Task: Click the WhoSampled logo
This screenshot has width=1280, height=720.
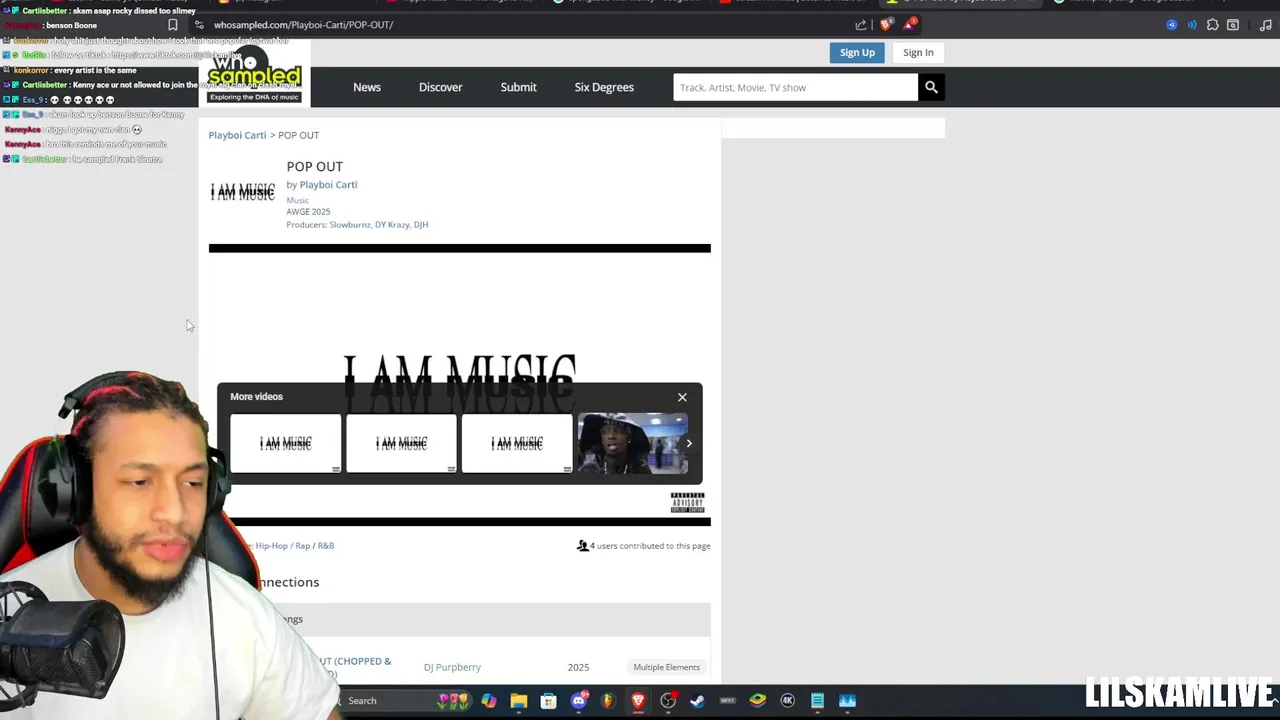Action: 255,75
